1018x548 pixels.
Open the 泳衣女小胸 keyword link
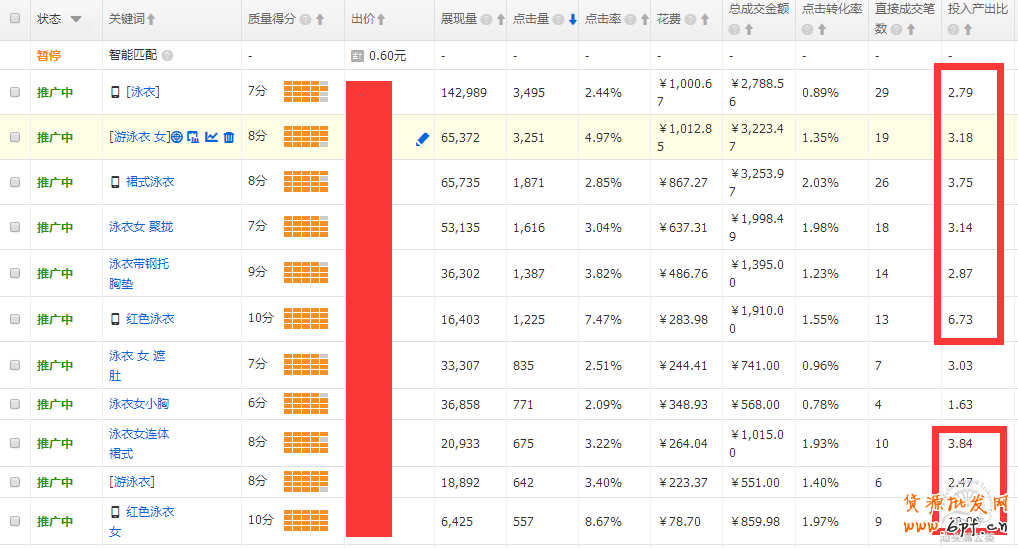pos(139,404)
